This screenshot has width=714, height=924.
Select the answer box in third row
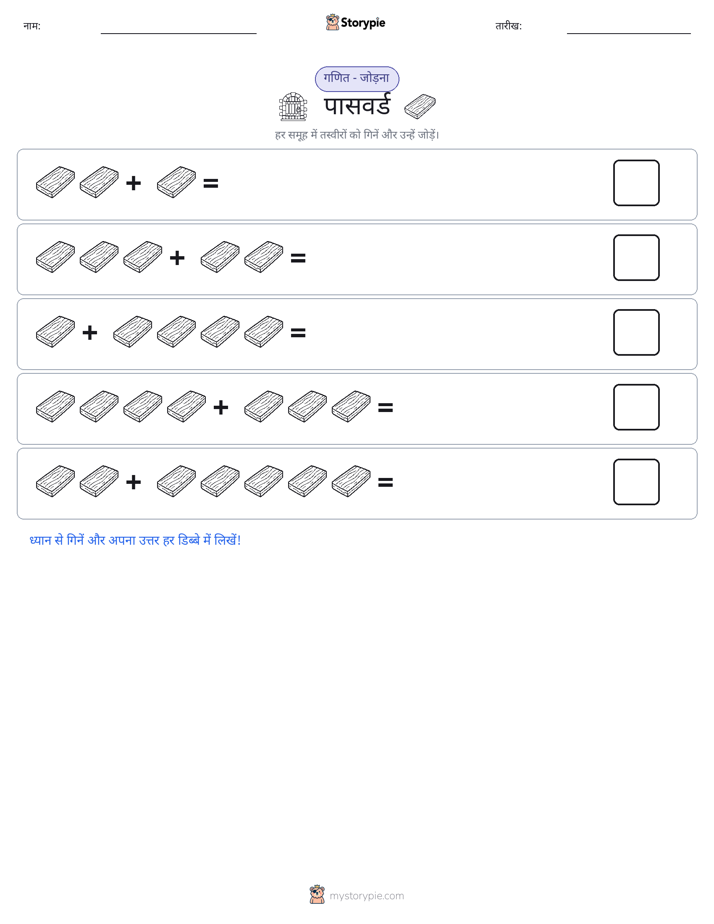click(x=636, y=332)
